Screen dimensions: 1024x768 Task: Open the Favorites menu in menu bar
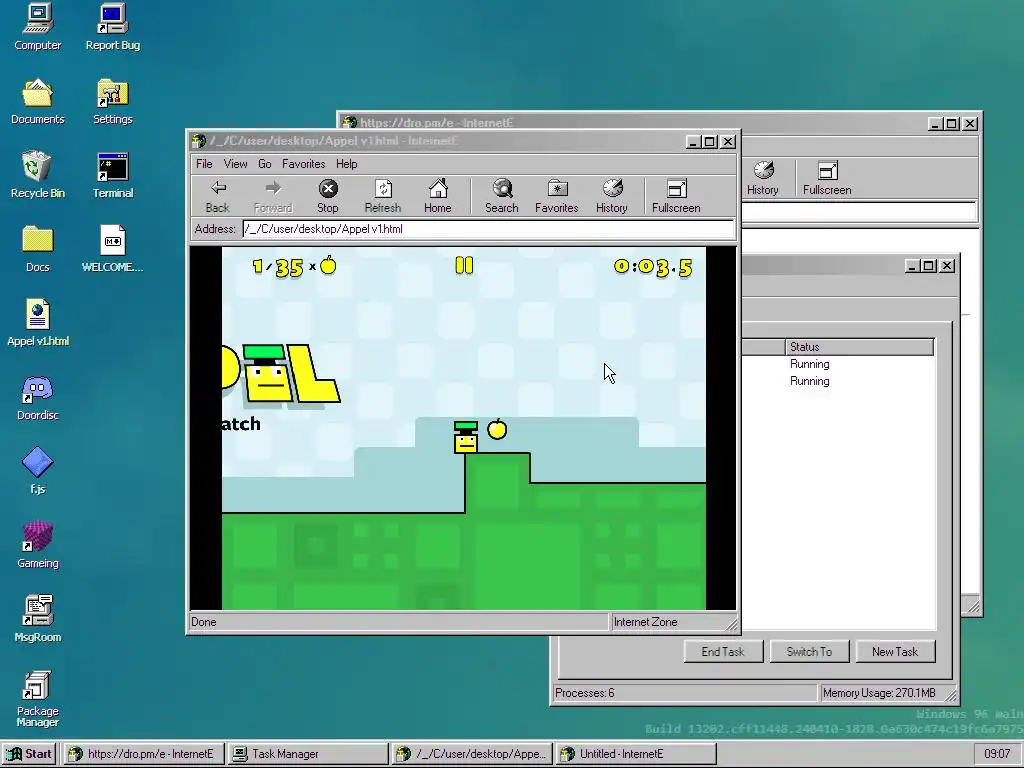coord(304,164)
